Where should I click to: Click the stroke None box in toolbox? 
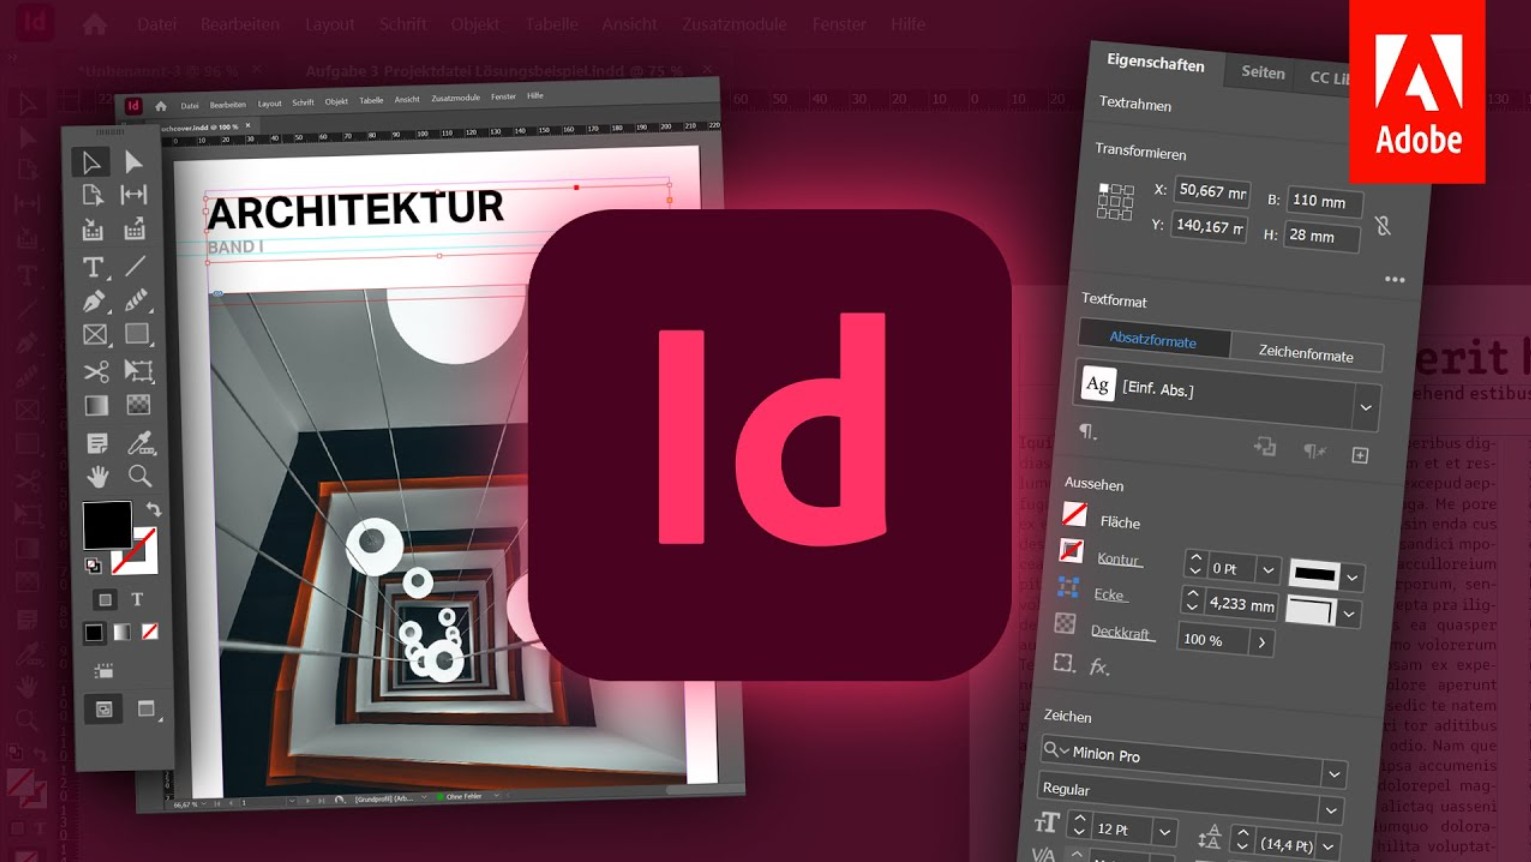(135, 550)
